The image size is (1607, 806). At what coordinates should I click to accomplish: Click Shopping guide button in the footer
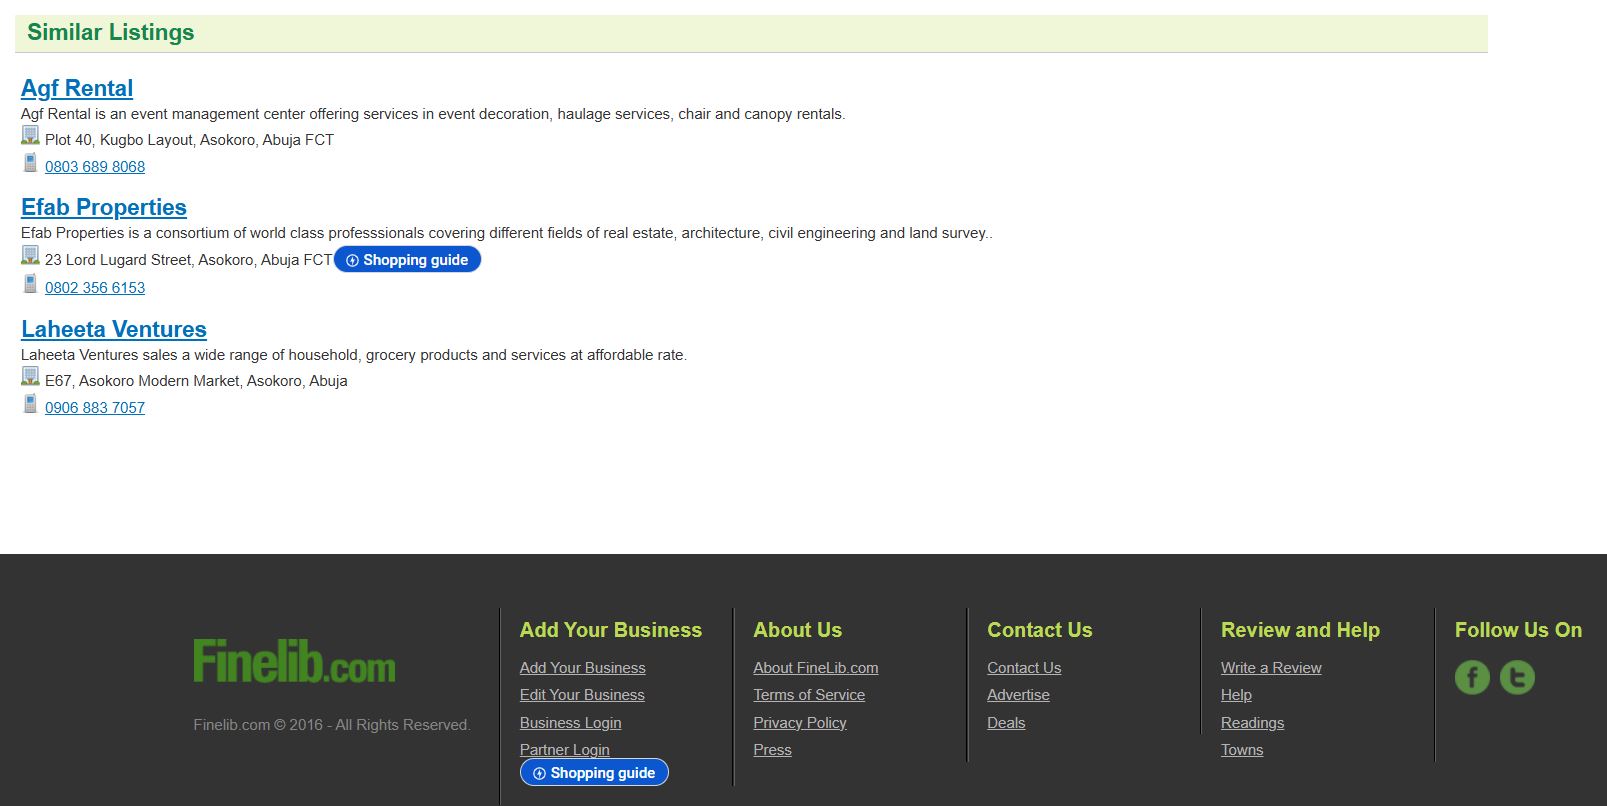click(594, 773)
